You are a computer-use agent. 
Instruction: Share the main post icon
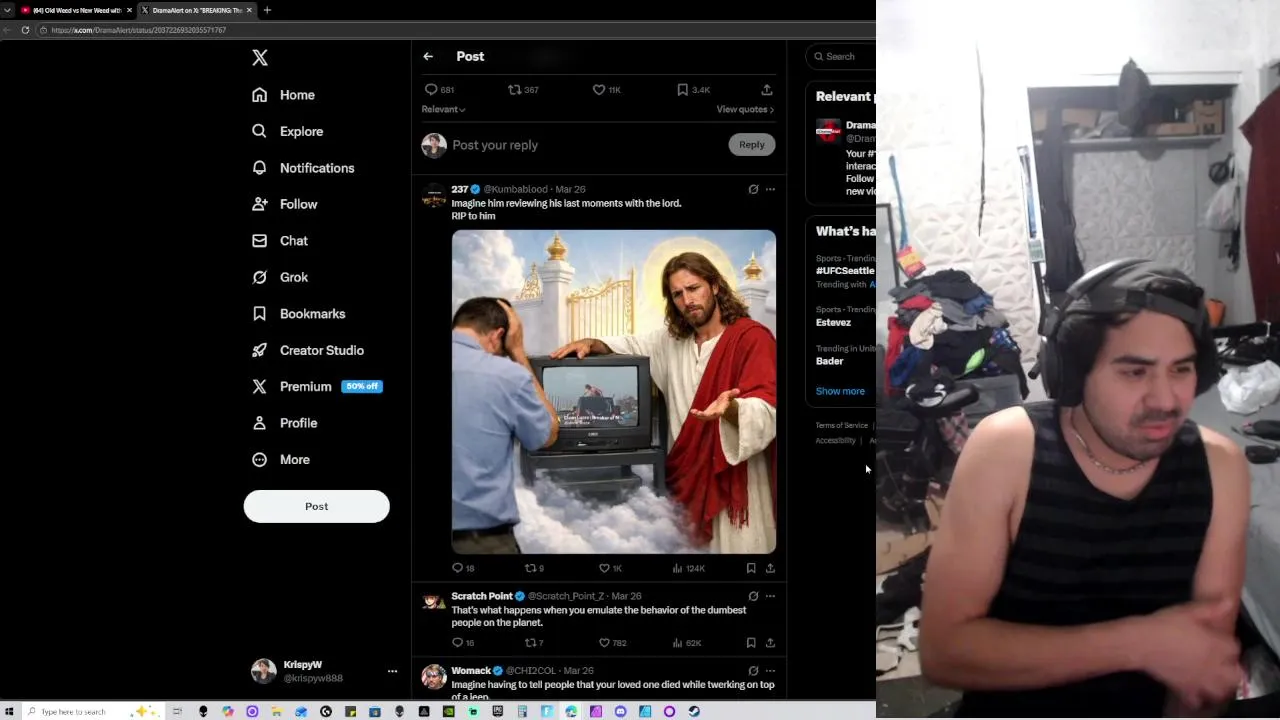767,90
